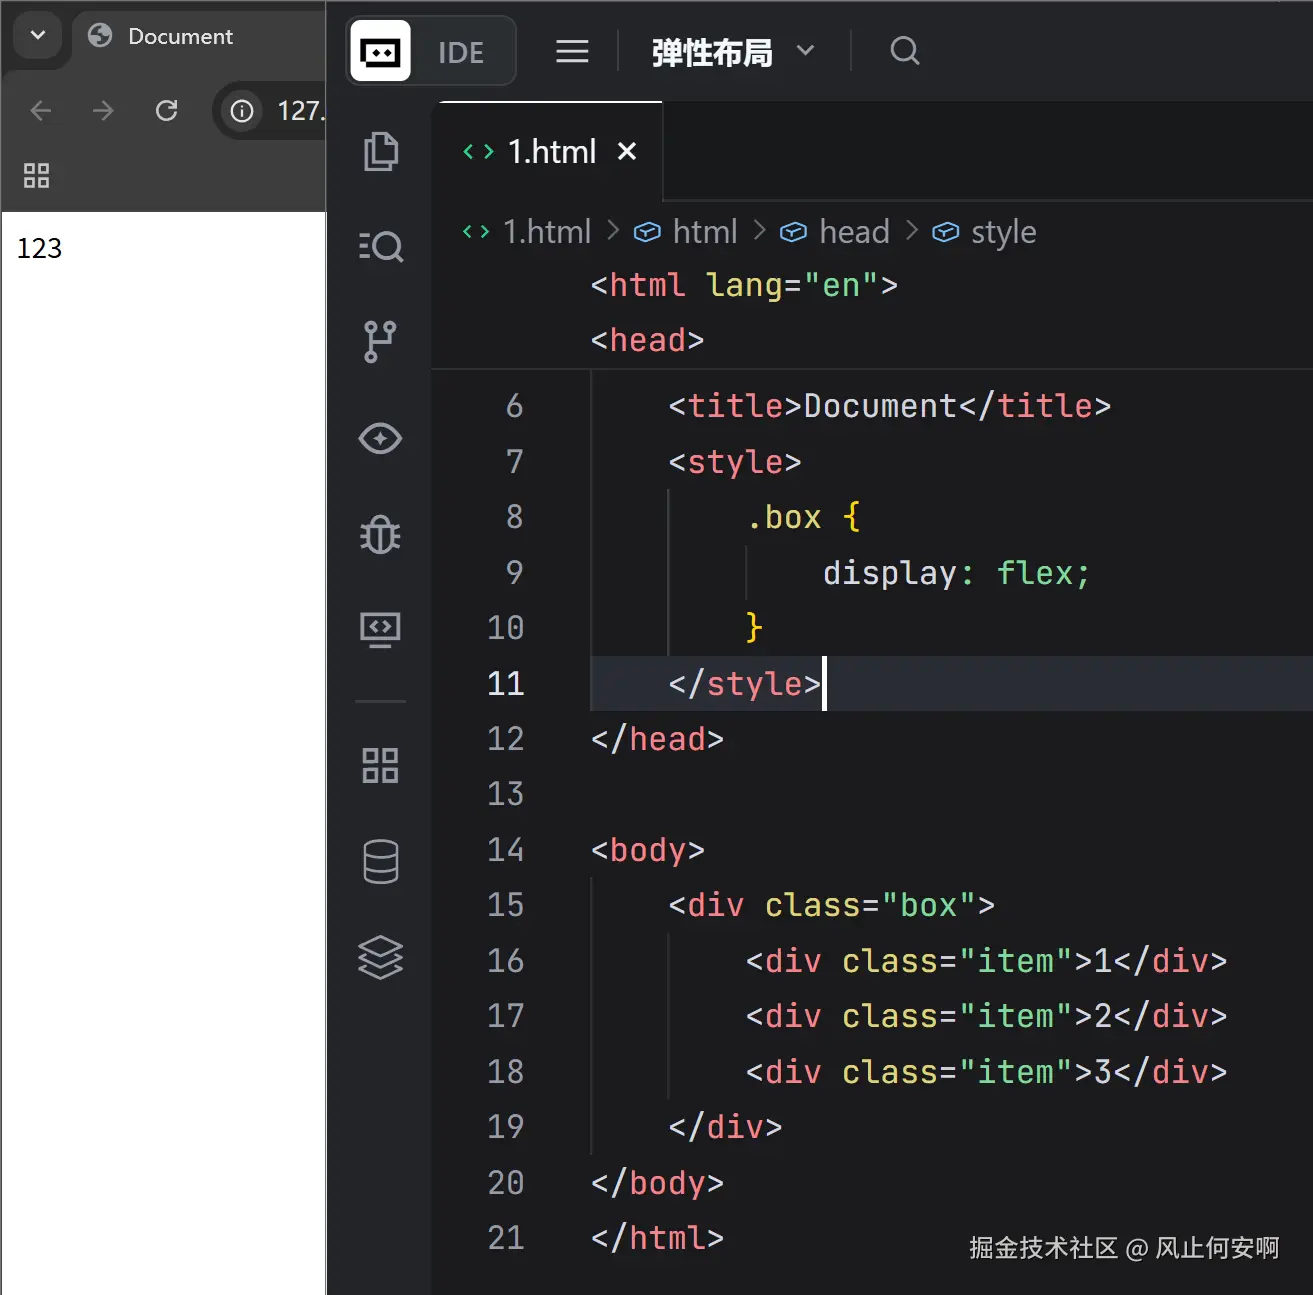Click the search magnifier in IDE header
This screenshot has height=1295, width=1313.
click(x=904, y=51)
